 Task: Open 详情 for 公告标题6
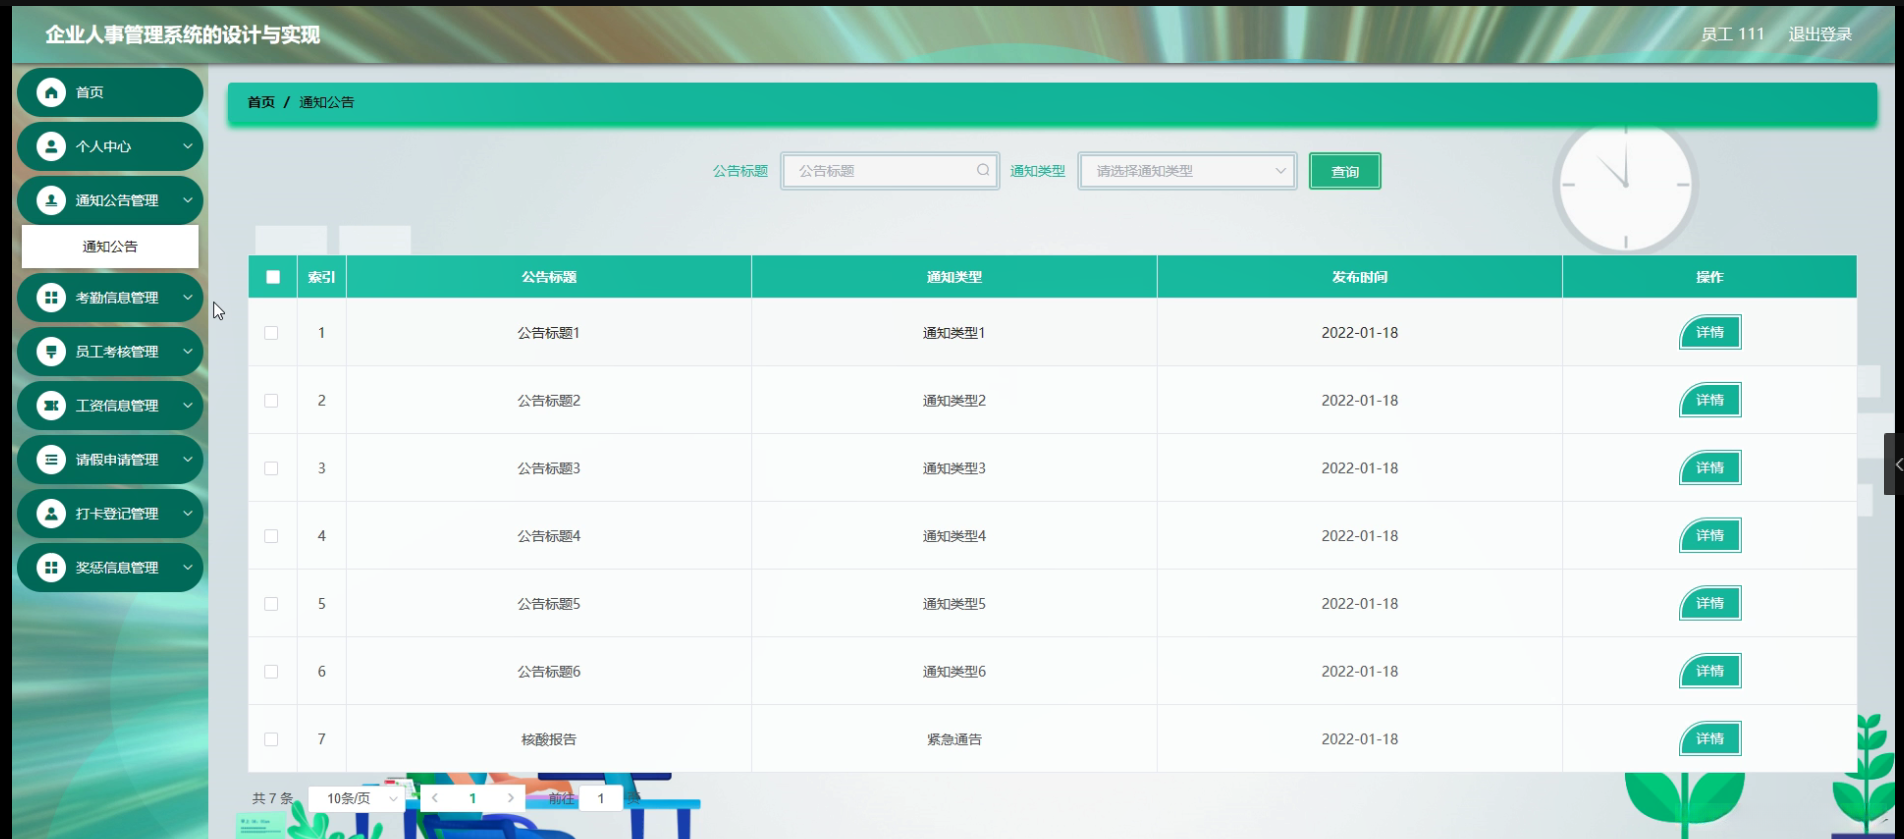tap(1710, 672)
